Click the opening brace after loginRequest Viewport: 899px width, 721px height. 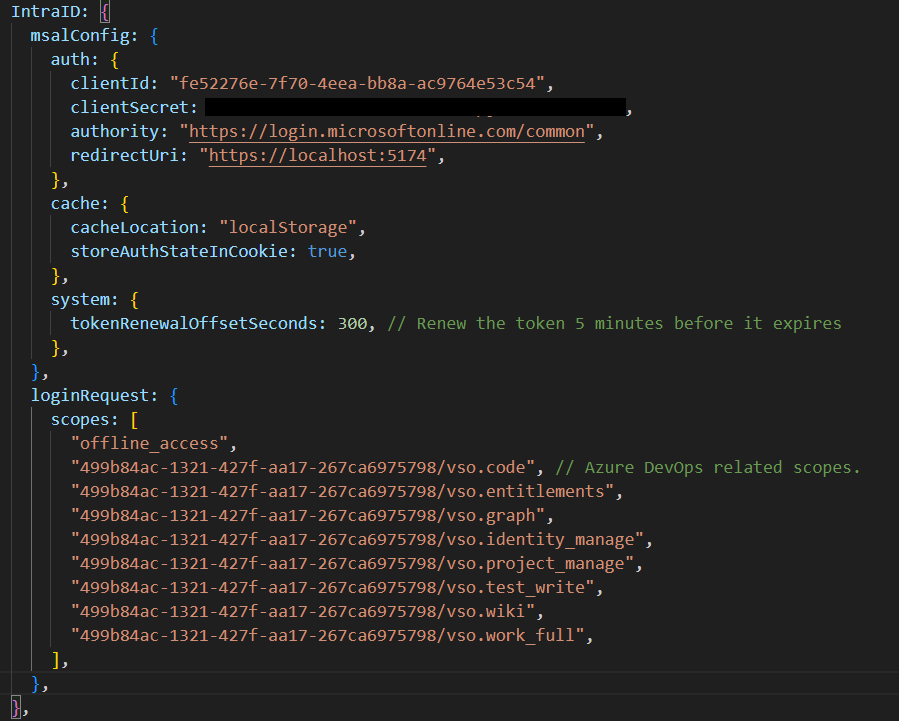point(174,396)
